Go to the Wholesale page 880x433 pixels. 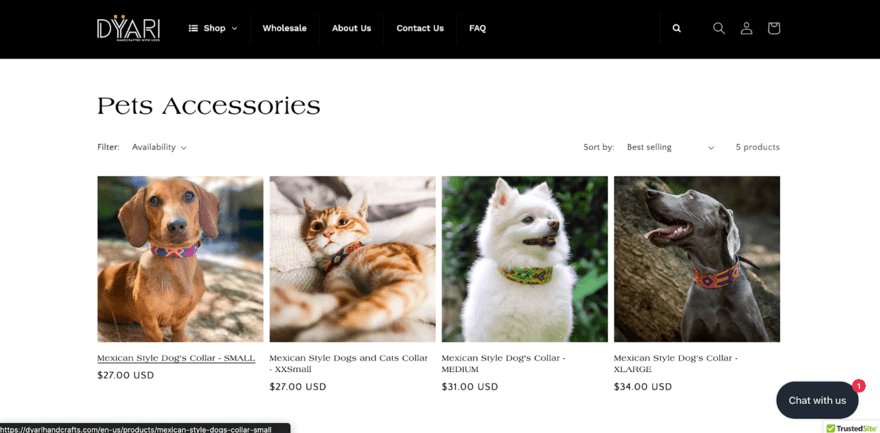tap(285, 28)
